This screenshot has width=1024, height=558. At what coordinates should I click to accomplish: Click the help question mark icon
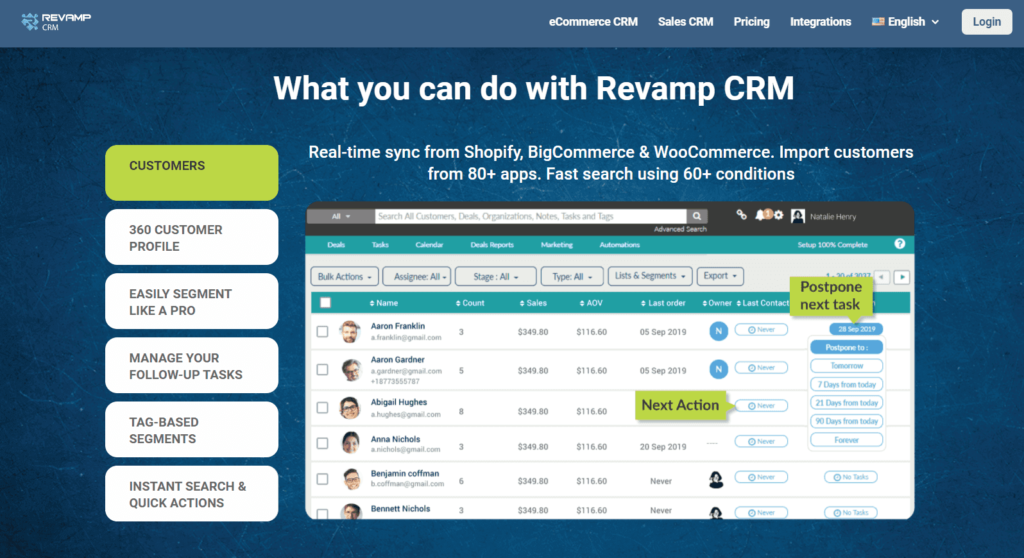pyautogui.click(x=900, y=244)
